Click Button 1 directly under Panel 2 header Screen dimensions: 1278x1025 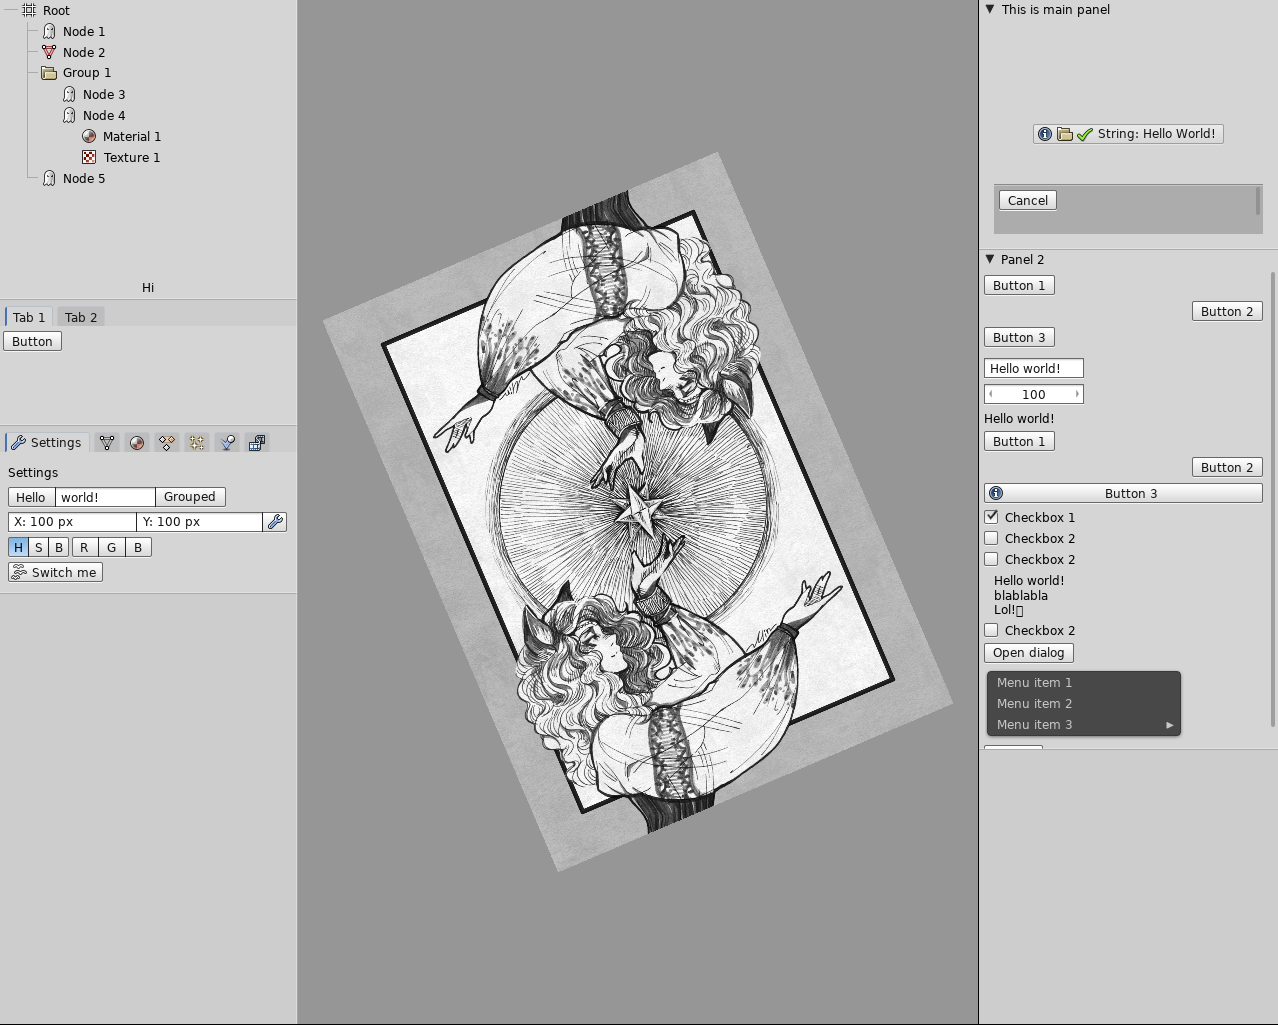point(1019,285)
